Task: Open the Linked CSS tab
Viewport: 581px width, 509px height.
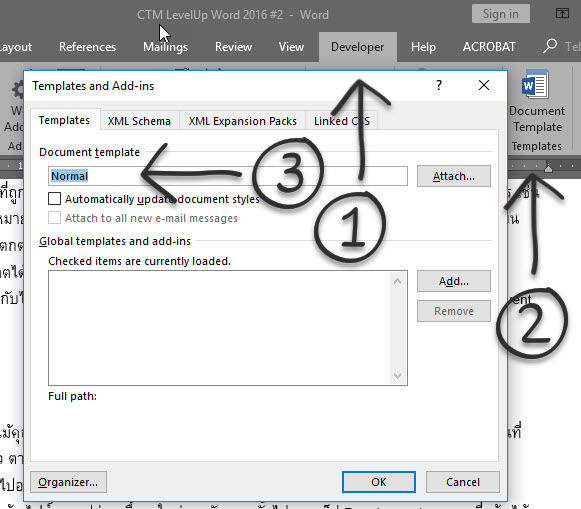Action: (x=342, y=121)
